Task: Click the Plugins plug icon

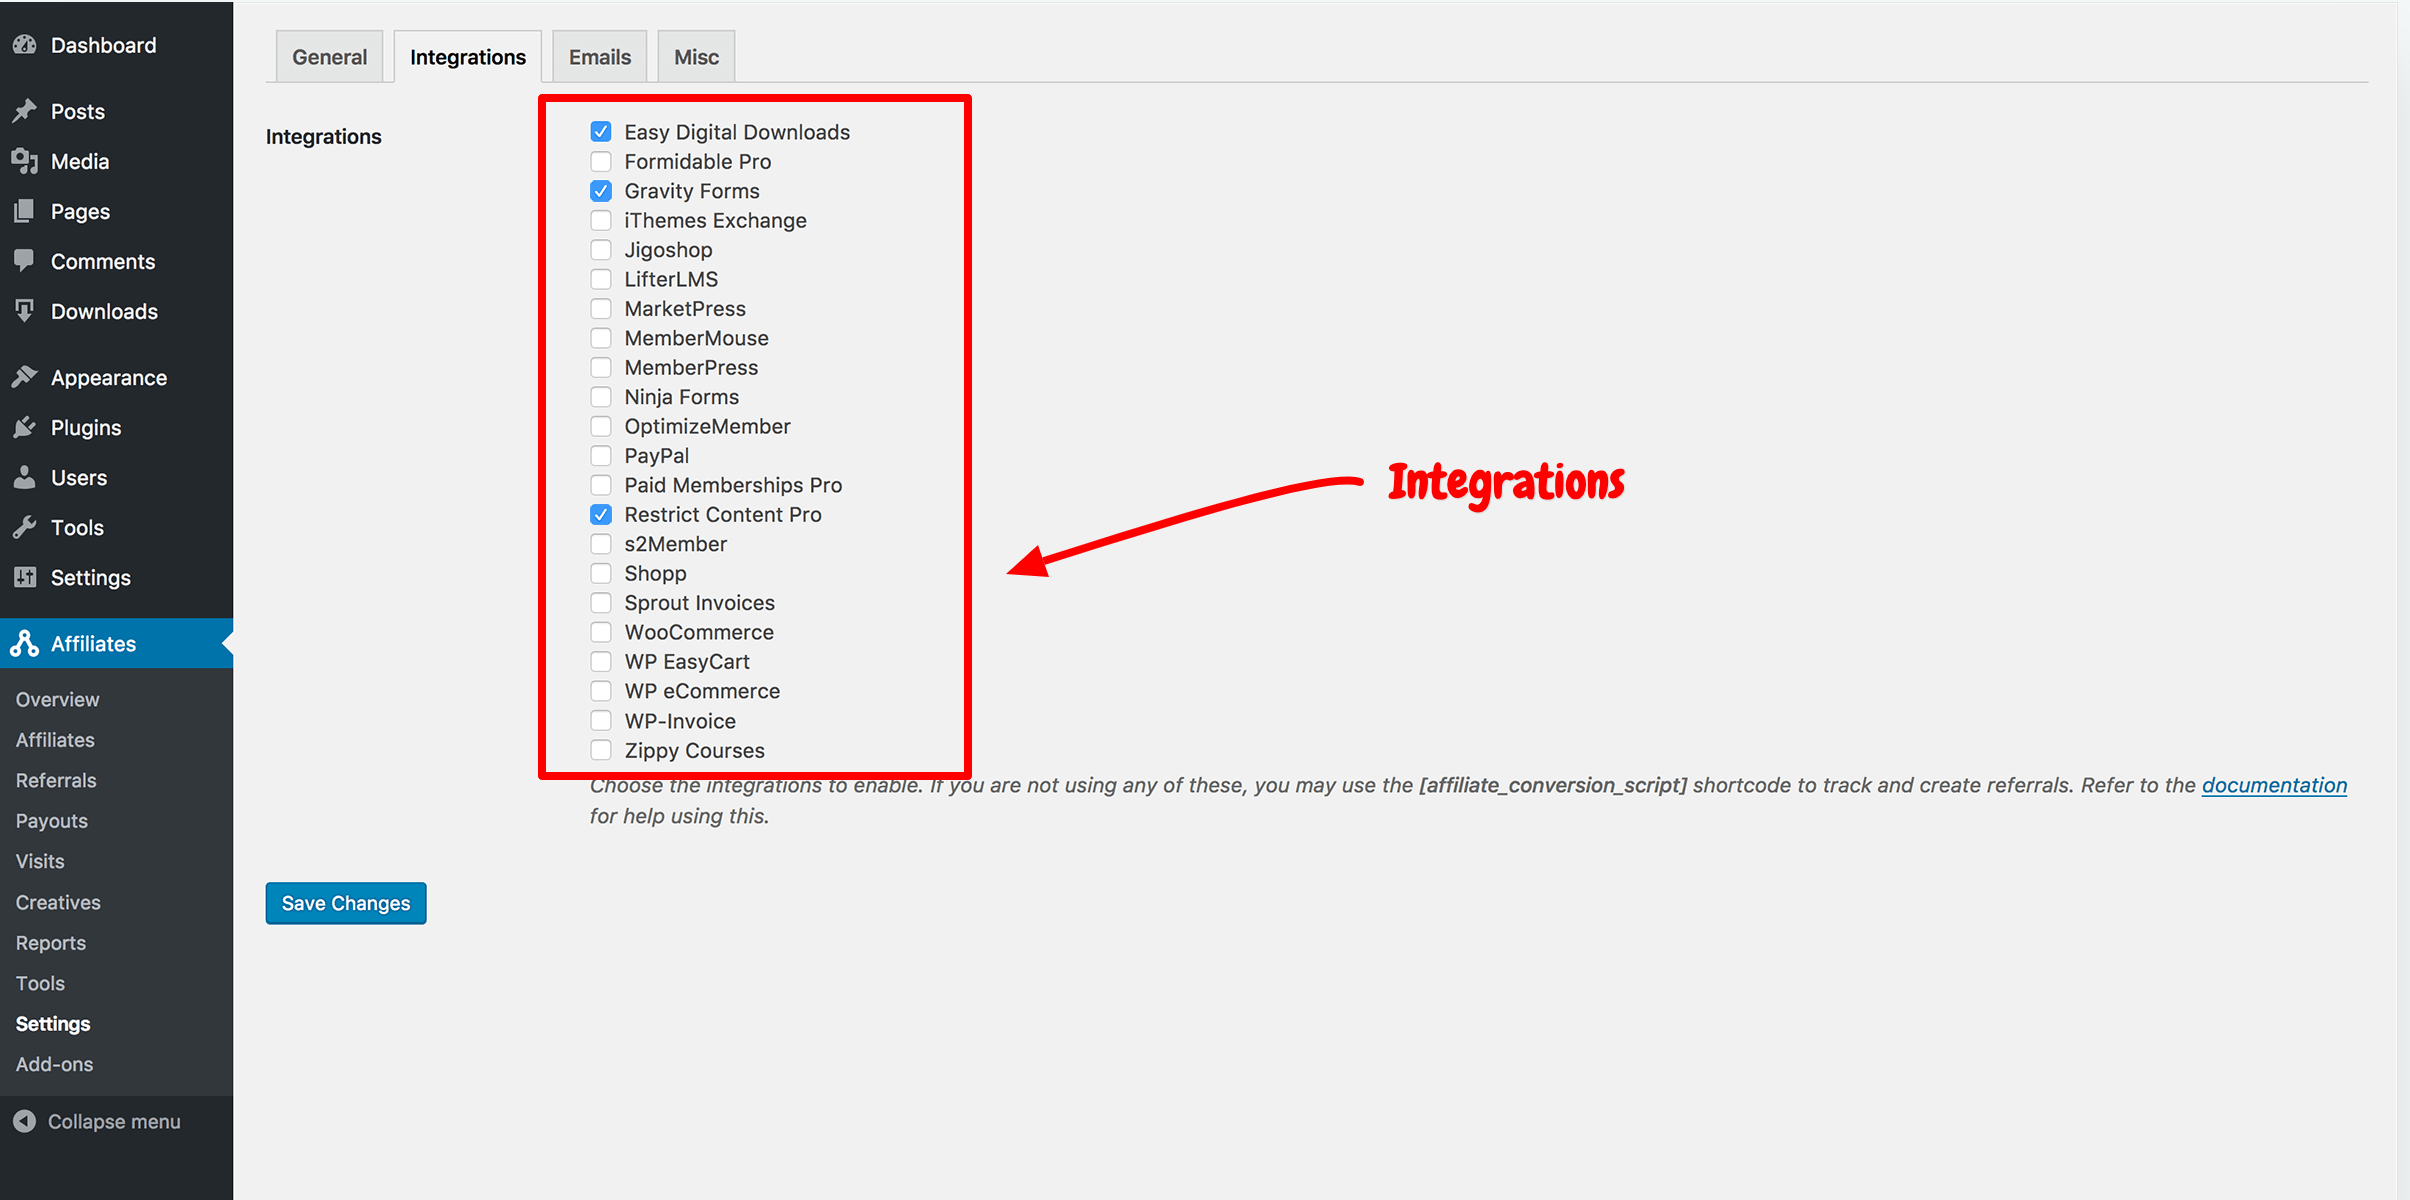Action: (25, 428)
